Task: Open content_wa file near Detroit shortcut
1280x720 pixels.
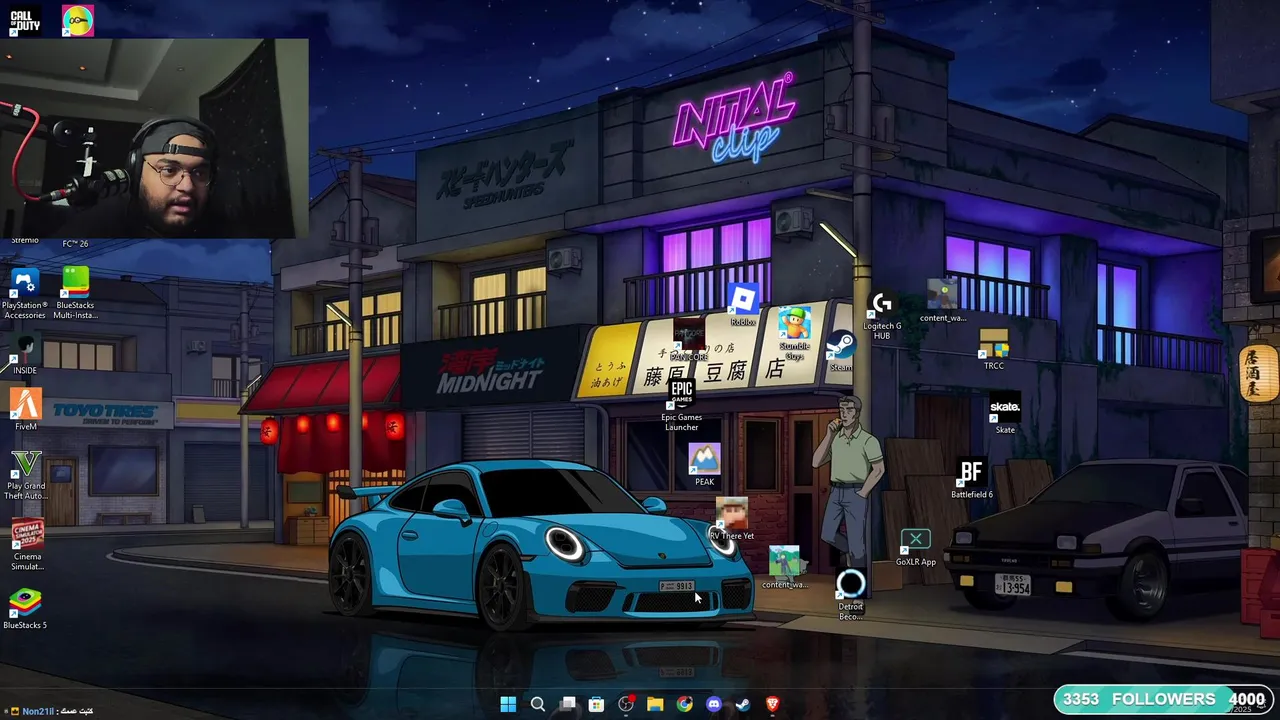Action: (x=785, y=567)
